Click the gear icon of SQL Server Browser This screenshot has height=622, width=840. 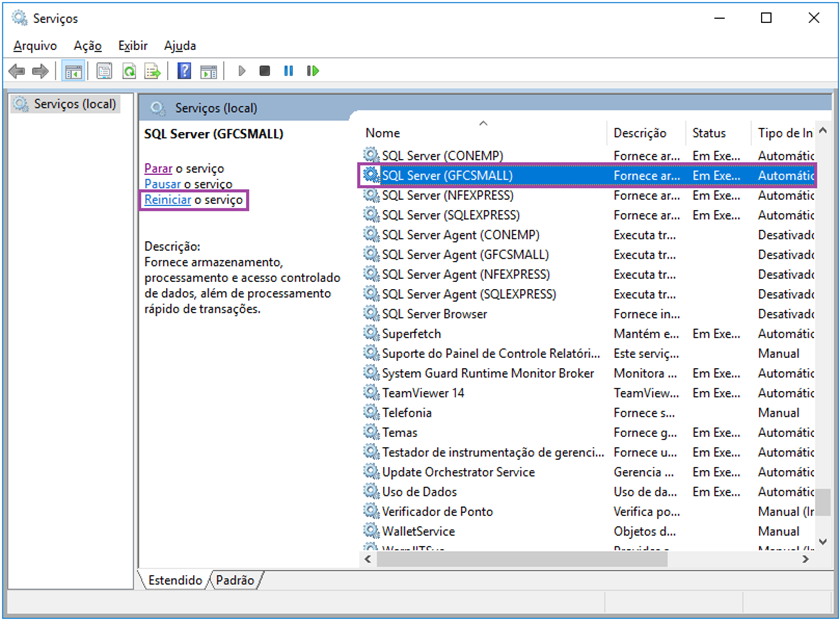tap(371, 313)
